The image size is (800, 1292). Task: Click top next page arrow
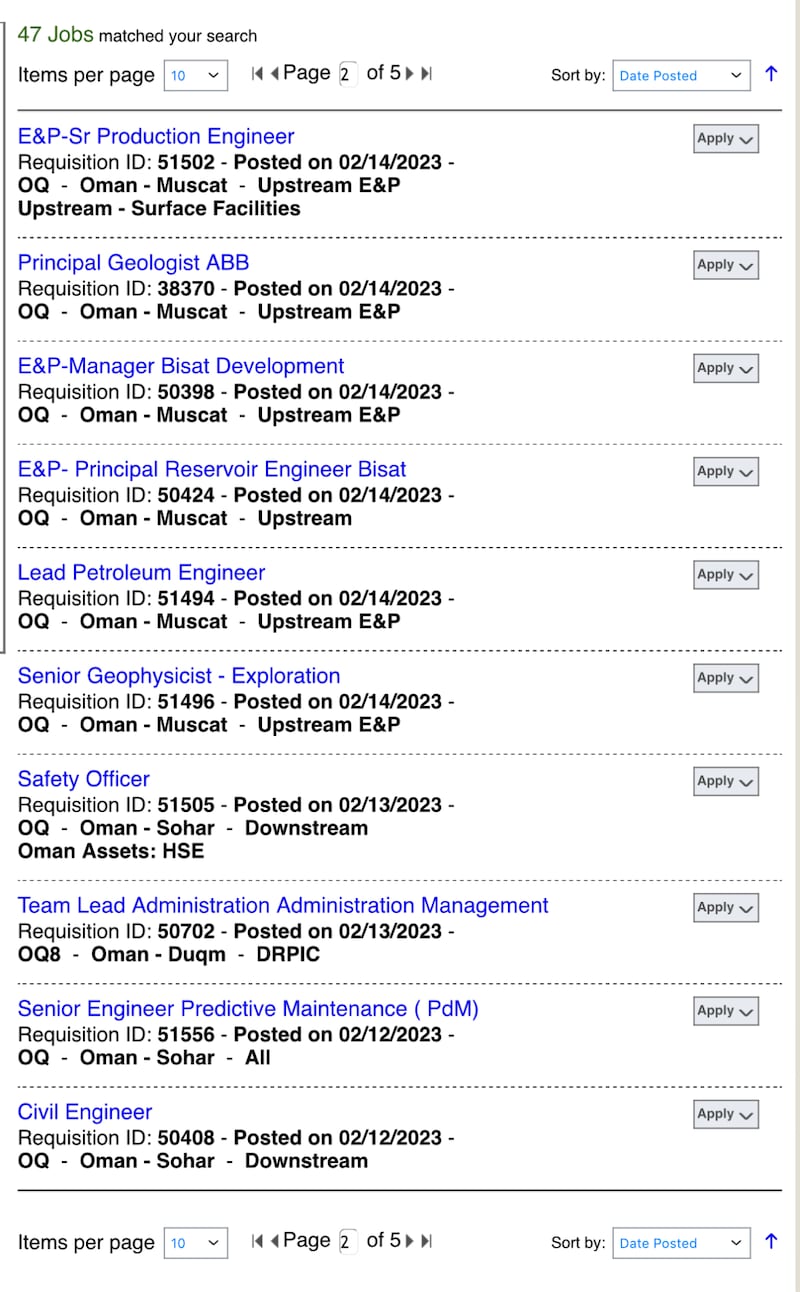pyautogui.click(x=410, y=73)
